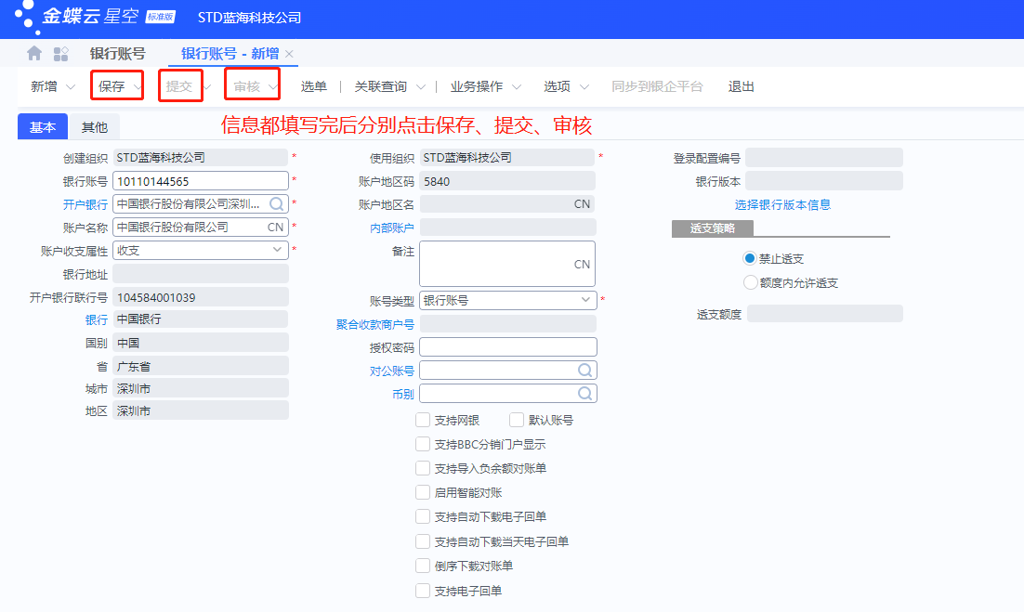Open lookup for 开户银行 field
This screenshot has width=1024, height=612.
(276, 204)
